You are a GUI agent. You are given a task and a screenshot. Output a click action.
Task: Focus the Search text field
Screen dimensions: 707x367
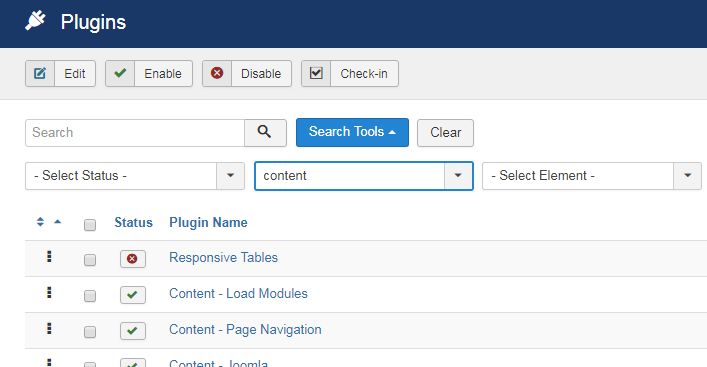[x=135, y=133]
